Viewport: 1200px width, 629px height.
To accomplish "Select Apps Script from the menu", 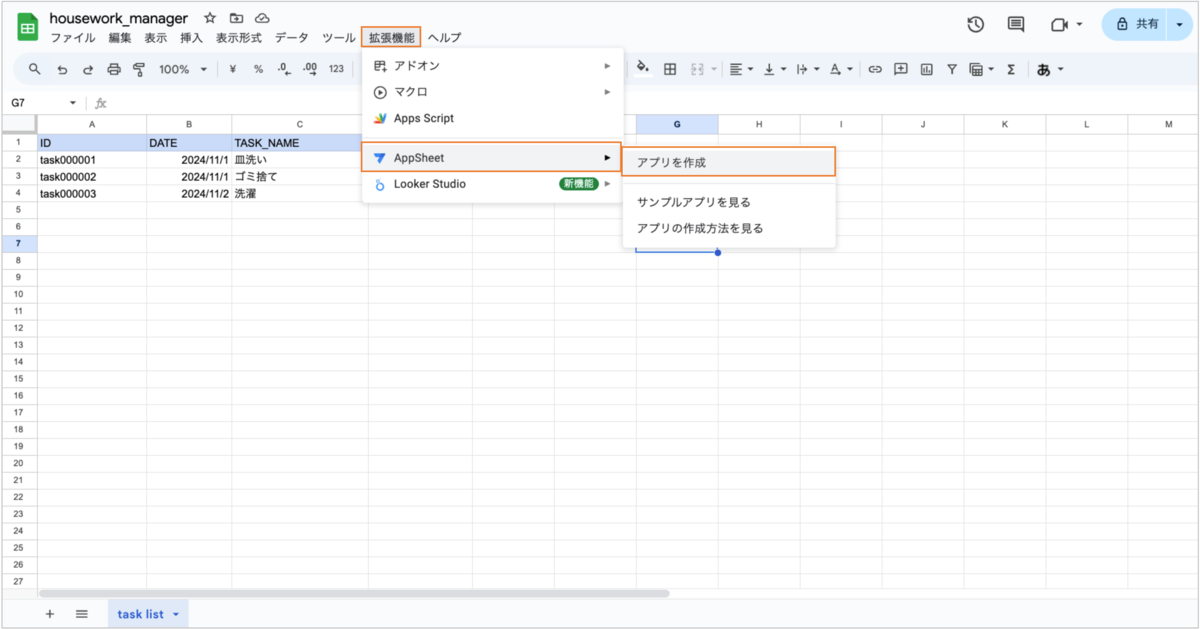I will [492, 118].
